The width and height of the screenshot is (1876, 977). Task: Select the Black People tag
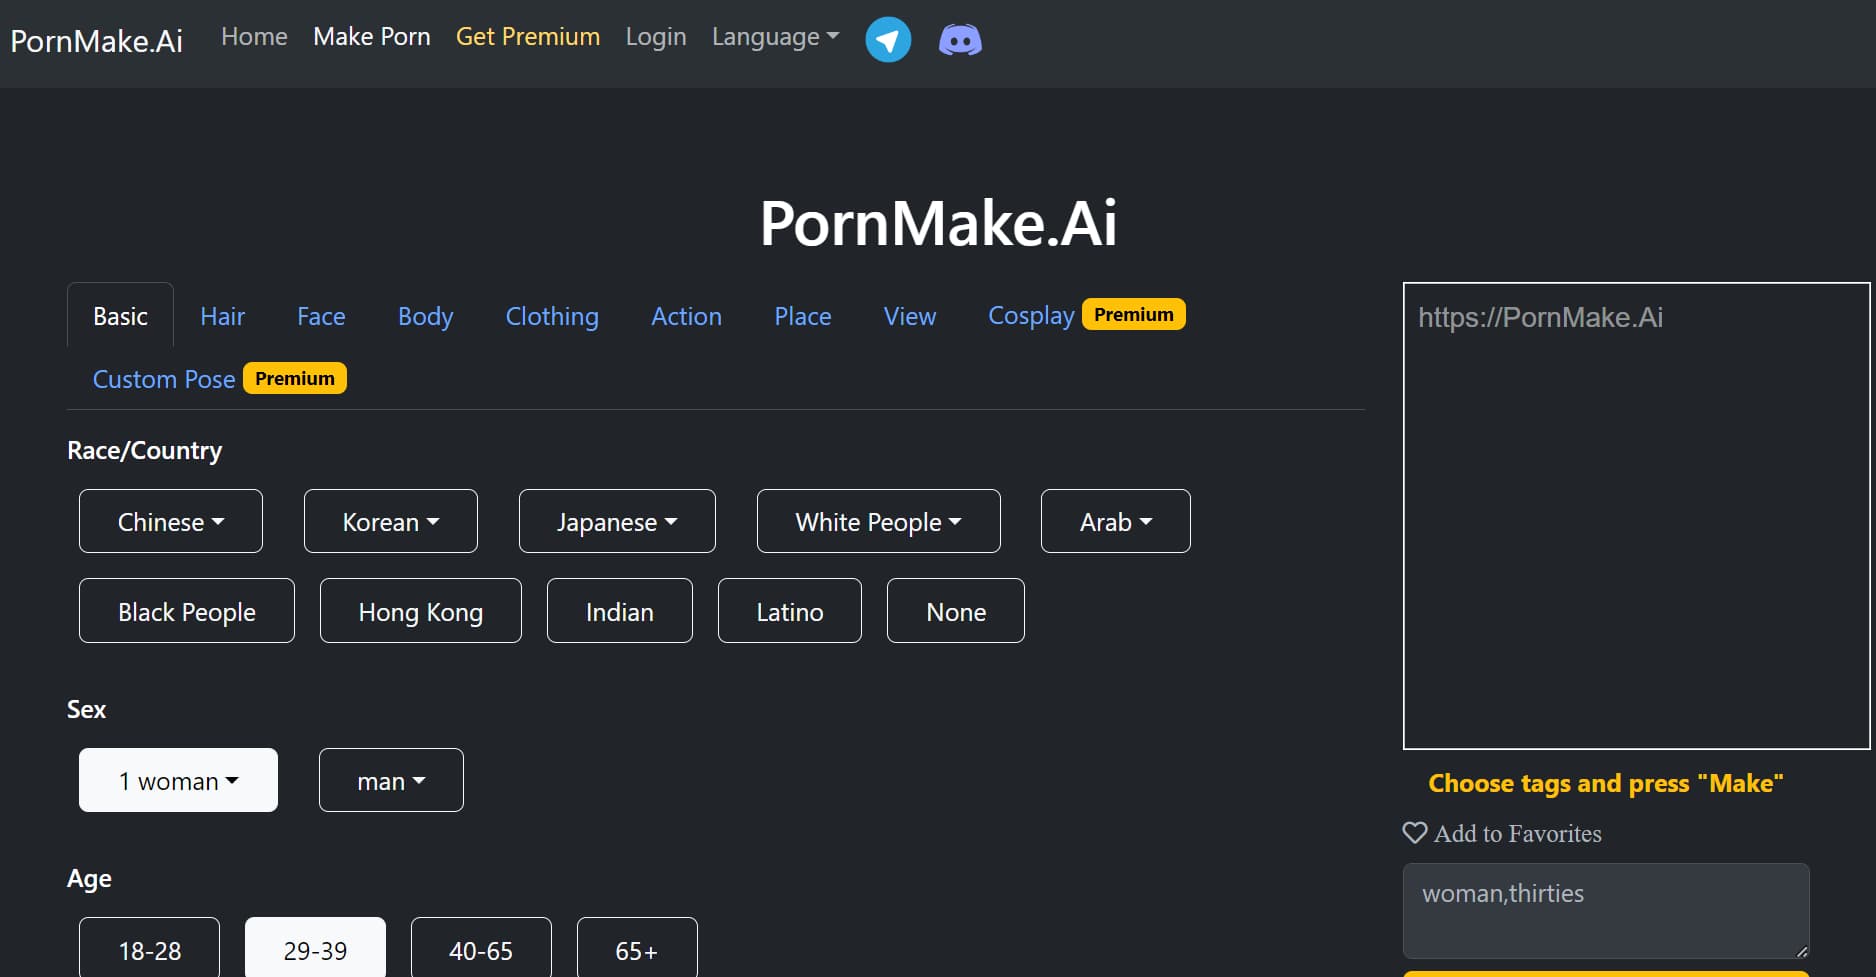187,611
